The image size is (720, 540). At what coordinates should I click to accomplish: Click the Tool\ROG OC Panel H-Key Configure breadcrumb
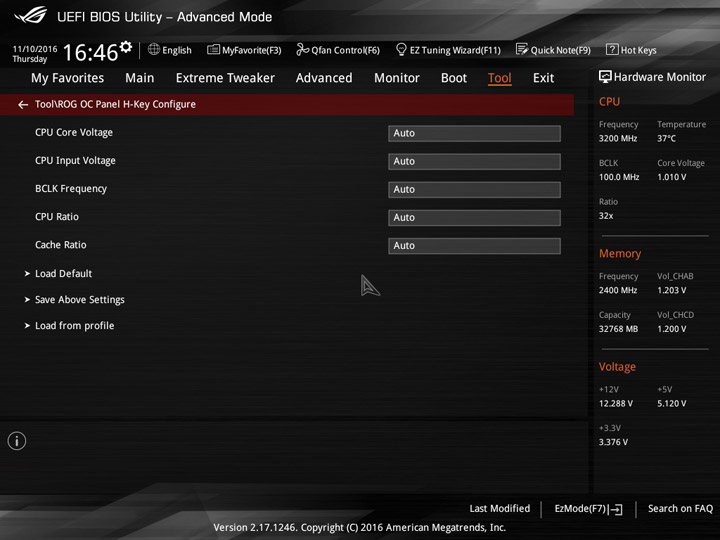point(115,104)
